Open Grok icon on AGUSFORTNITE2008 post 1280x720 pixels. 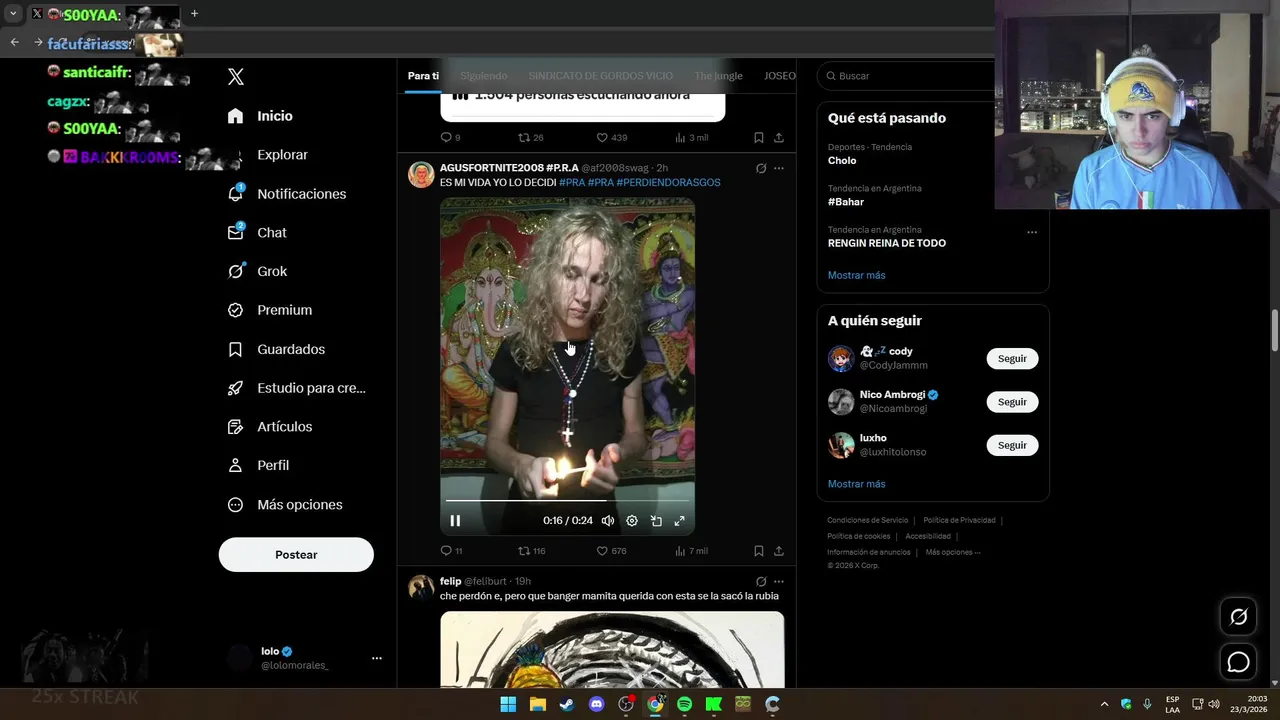pyautogui.click(x=761, y=168)
